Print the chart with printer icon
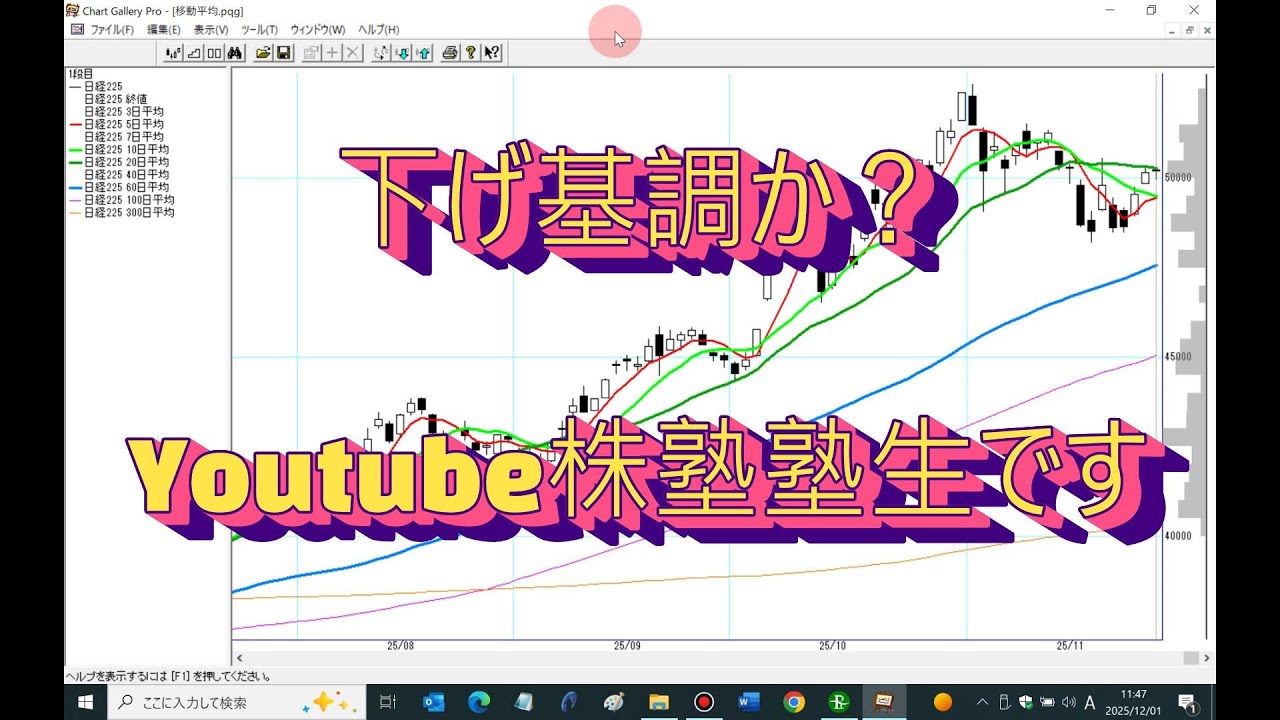The width and height of the screenshot is (1280, 720). click(450, 53)
